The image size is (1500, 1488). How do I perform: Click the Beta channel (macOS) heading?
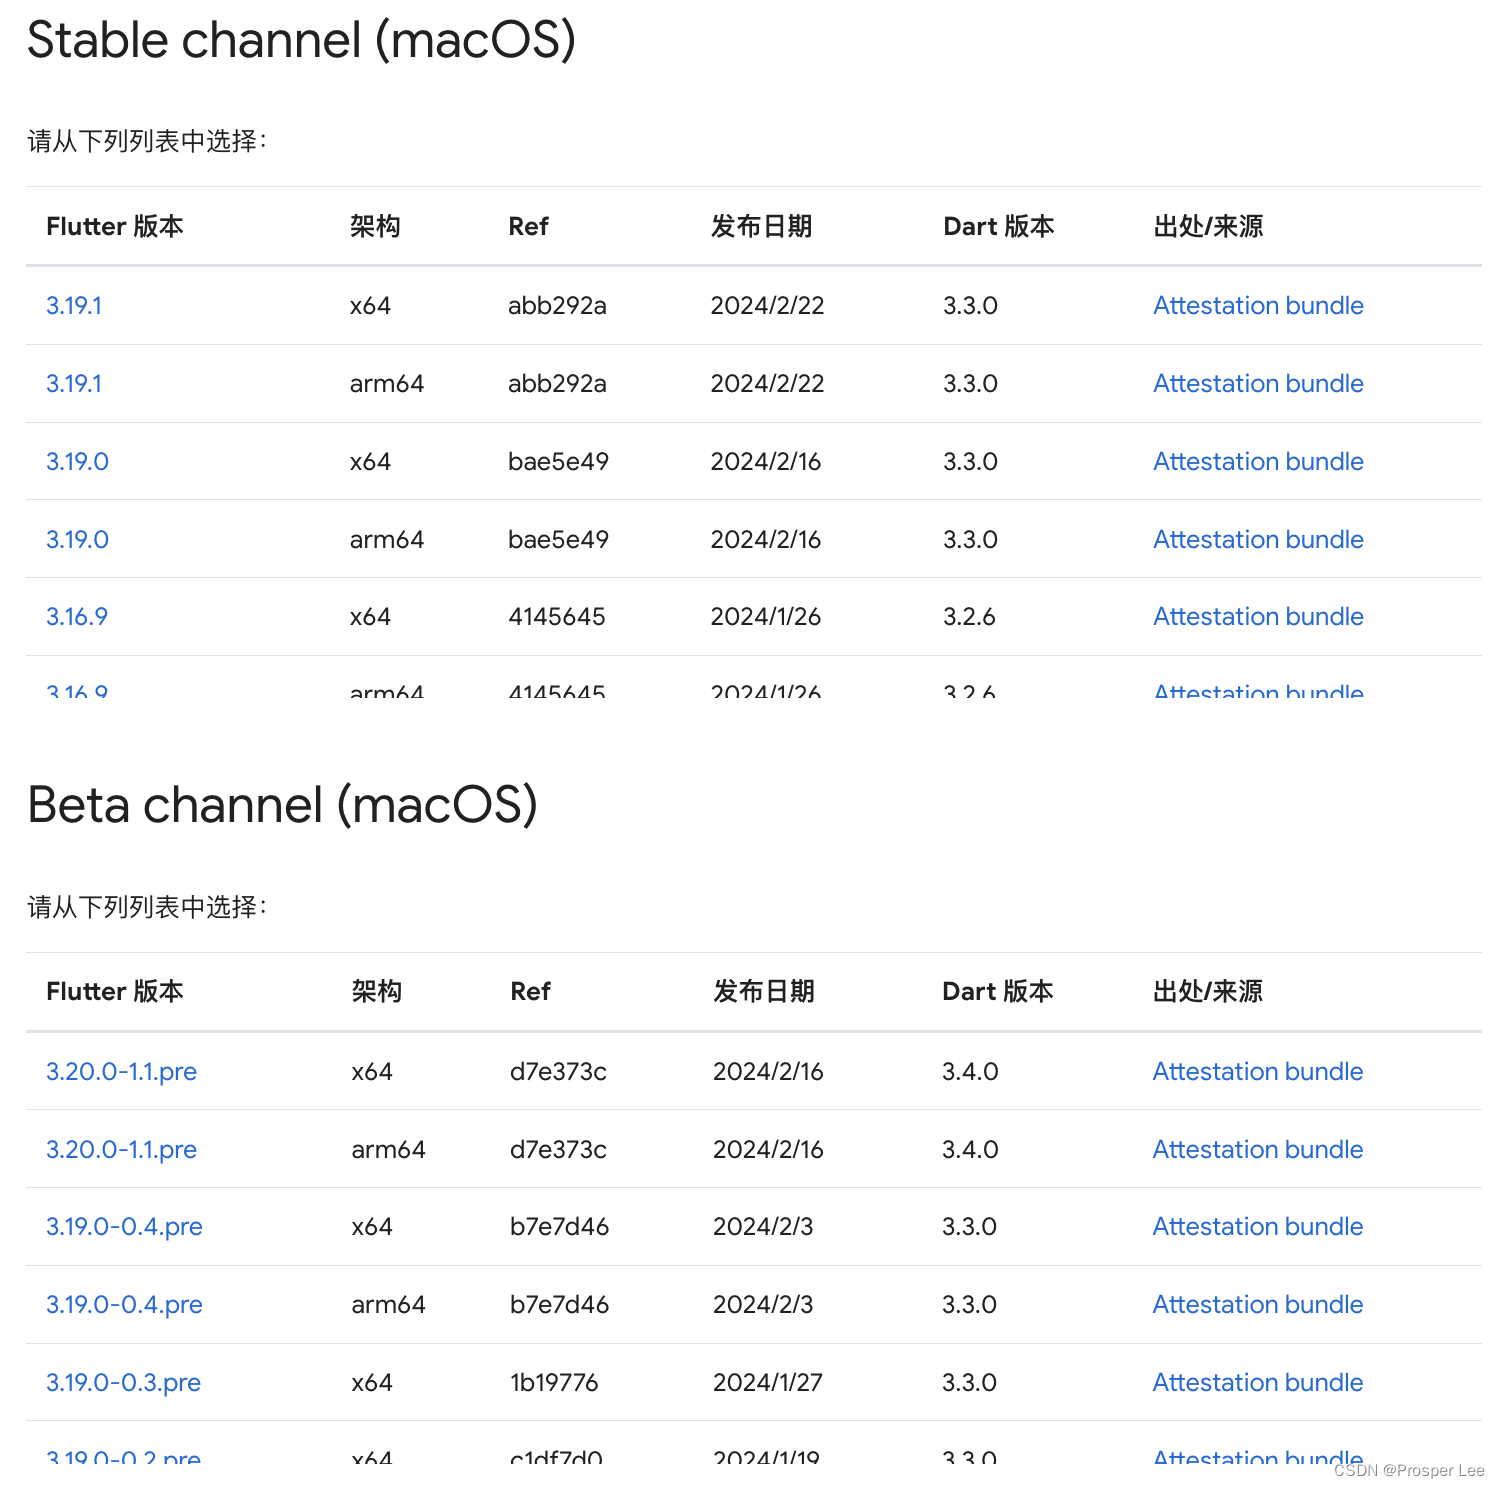coord(282,806)
